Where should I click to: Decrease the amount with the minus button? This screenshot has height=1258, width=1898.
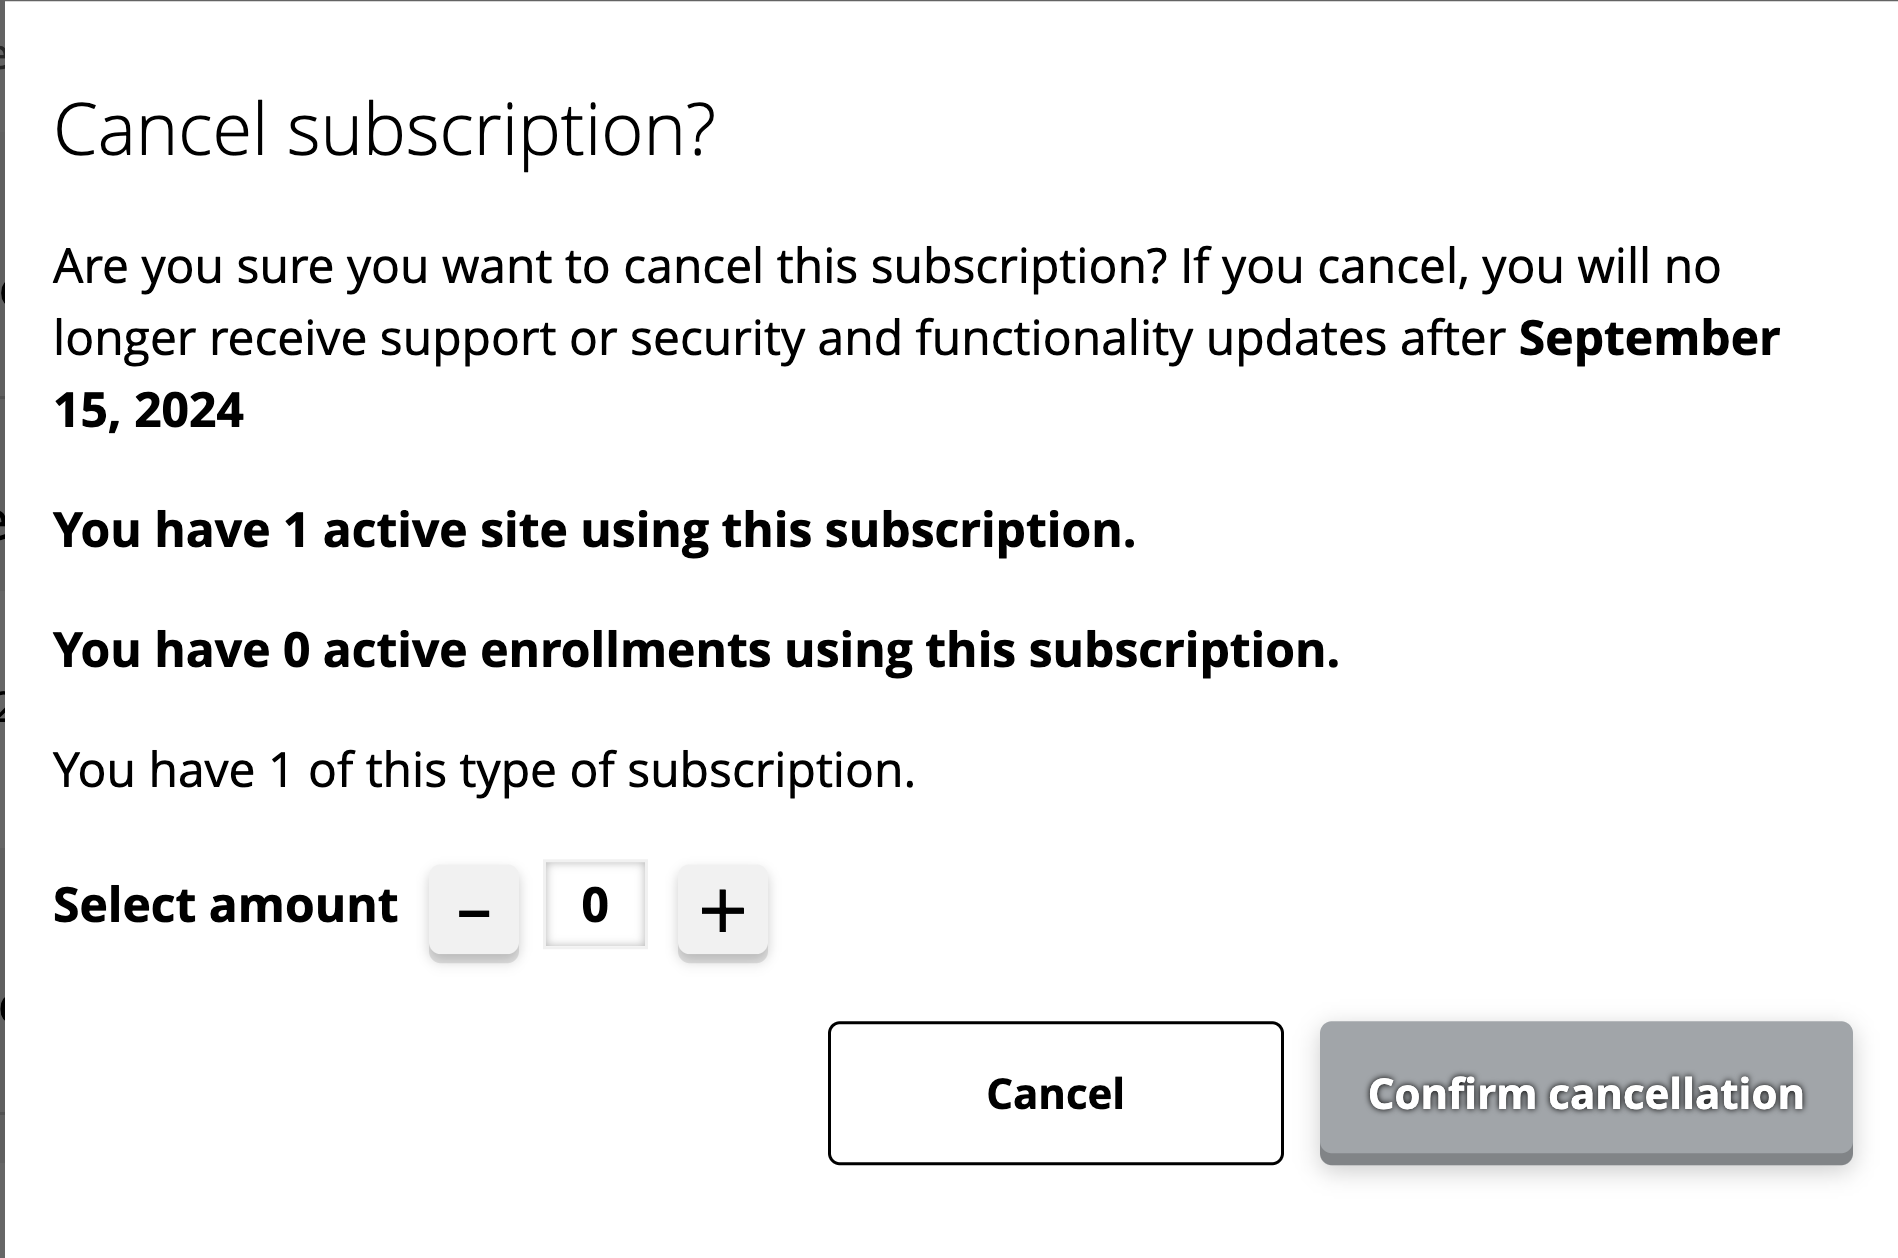pos(473,909)
